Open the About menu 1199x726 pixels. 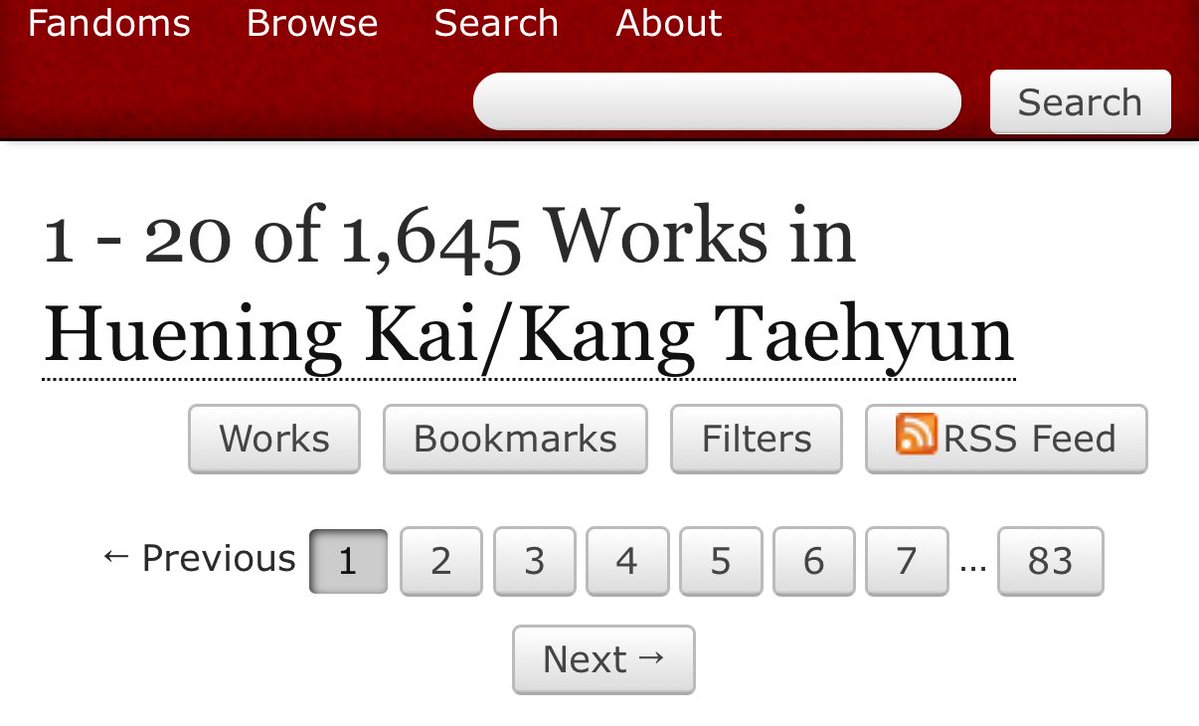[x=668, y=23]
